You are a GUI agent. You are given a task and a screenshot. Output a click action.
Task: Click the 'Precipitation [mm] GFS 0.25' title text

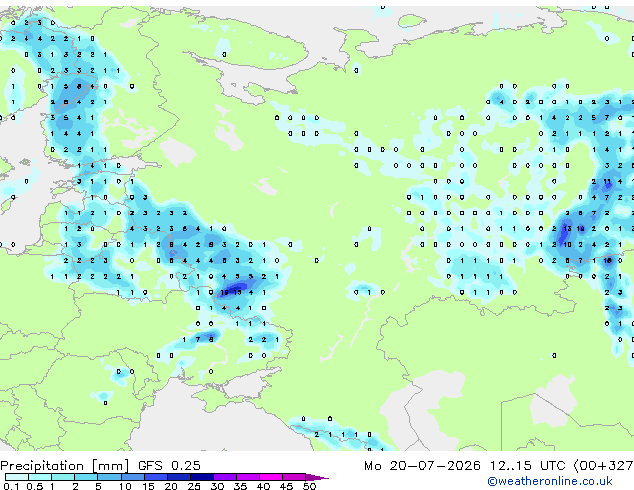pos(100,466)
